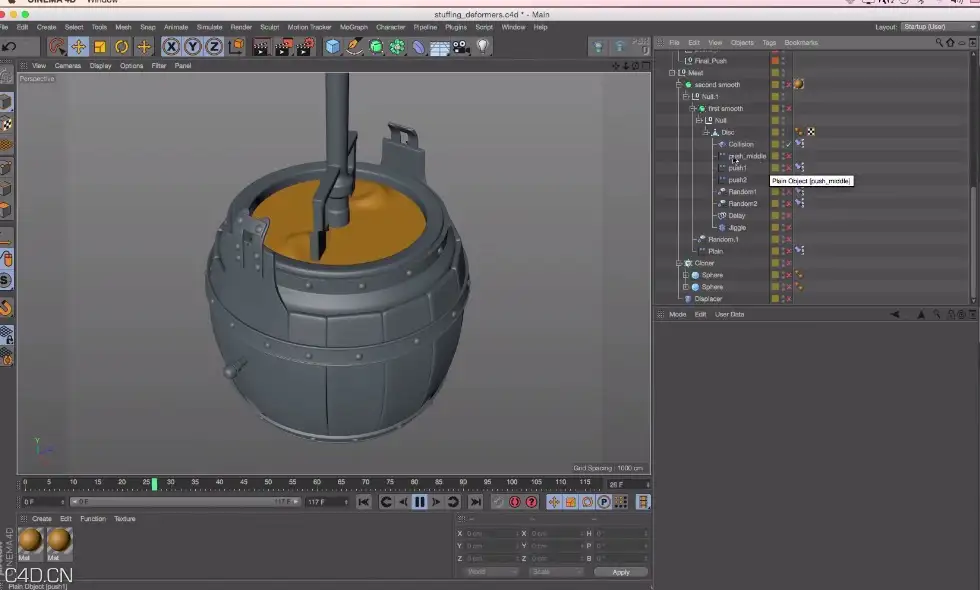
Task: Select the Collision deformer in the tree
Action: coord(741,144)
